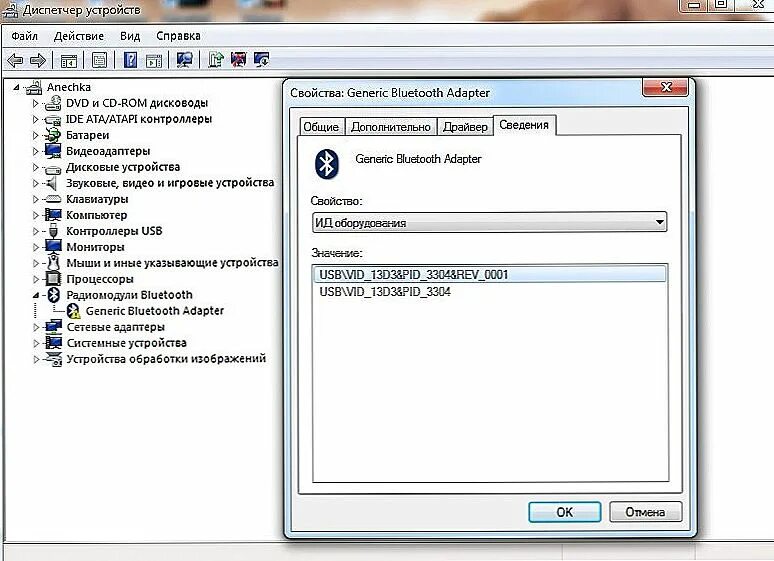Select the Дисковые устройства tree label
The width and height of the screenshot is (774, 561).
(x=123, y=167)
